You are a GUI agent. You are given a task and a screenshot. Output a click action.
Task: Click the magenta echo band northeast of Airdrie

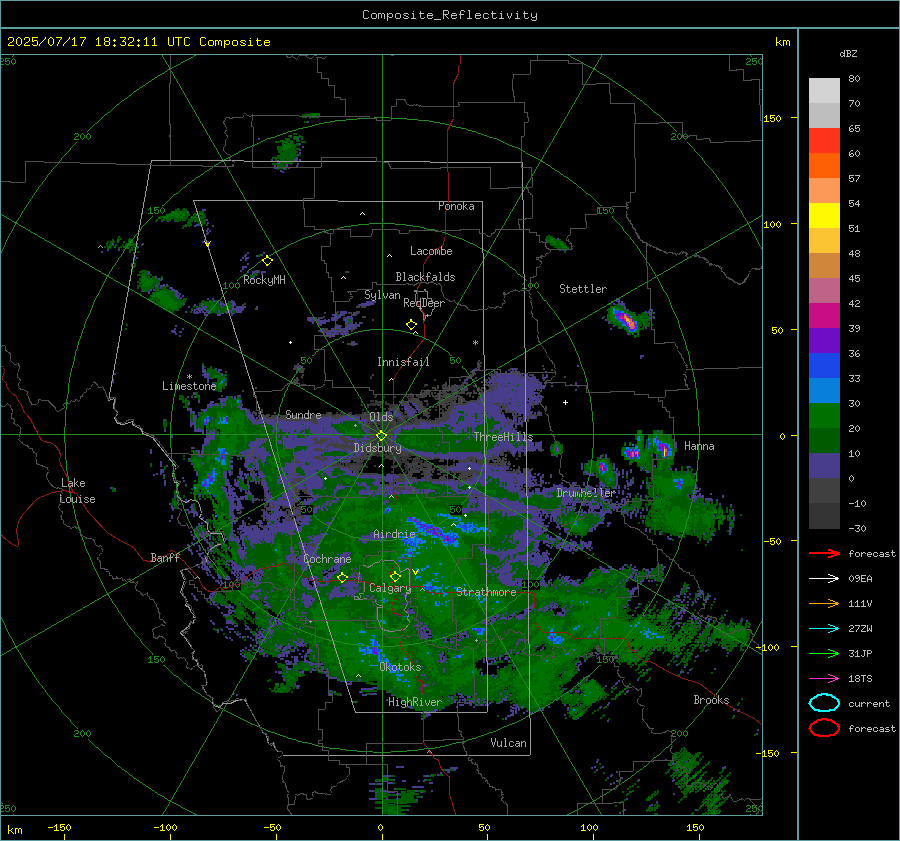(433, 532)
